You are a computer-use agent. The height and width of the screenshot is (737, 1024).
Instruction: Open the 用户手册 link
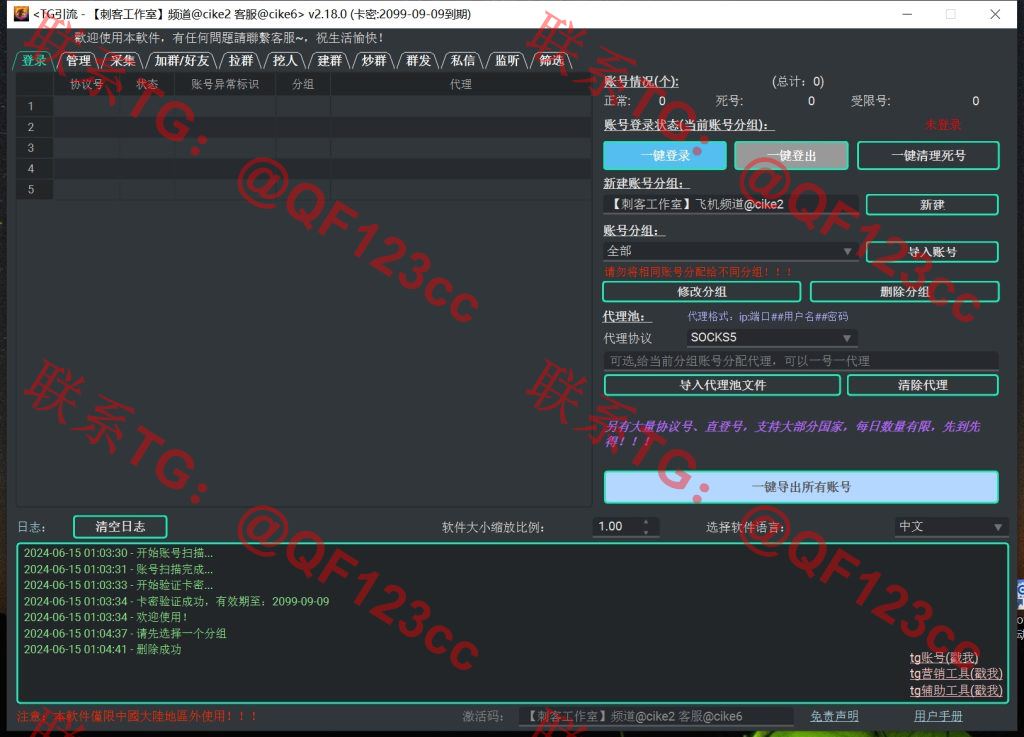[938, 716]
